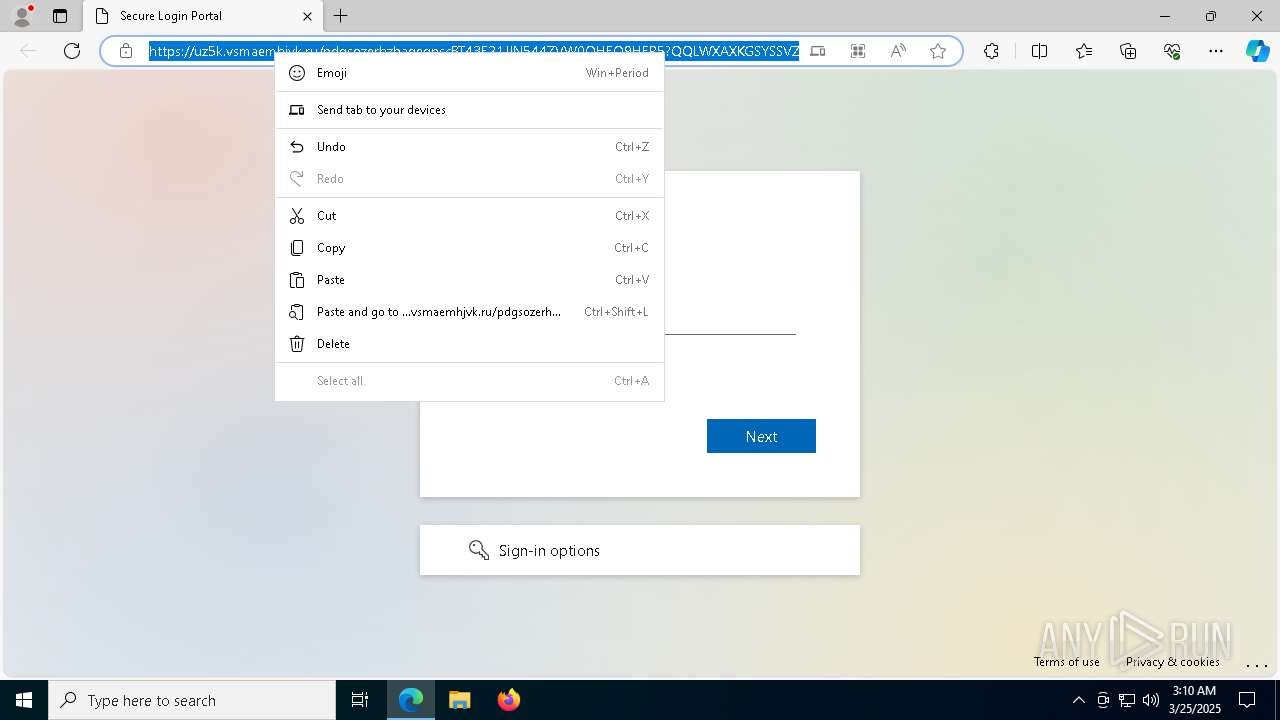Open the clock showing 3:10 AM
Screen dimensions: 1280x720
tap(1193, 700)
